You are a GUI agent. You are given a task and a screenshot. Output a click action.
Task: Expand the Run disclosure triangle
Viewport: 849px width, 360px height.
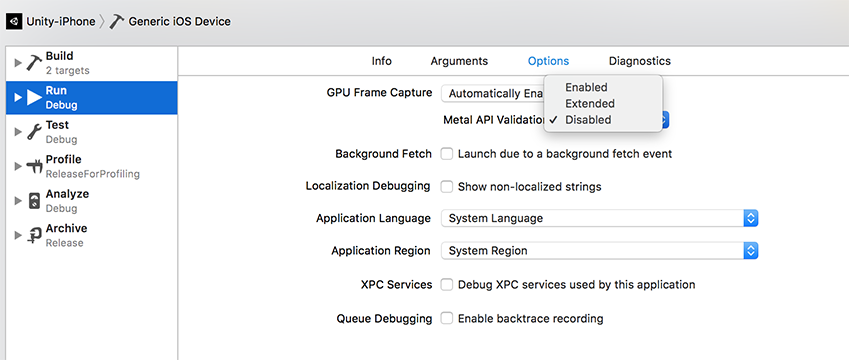coord(18,97)
